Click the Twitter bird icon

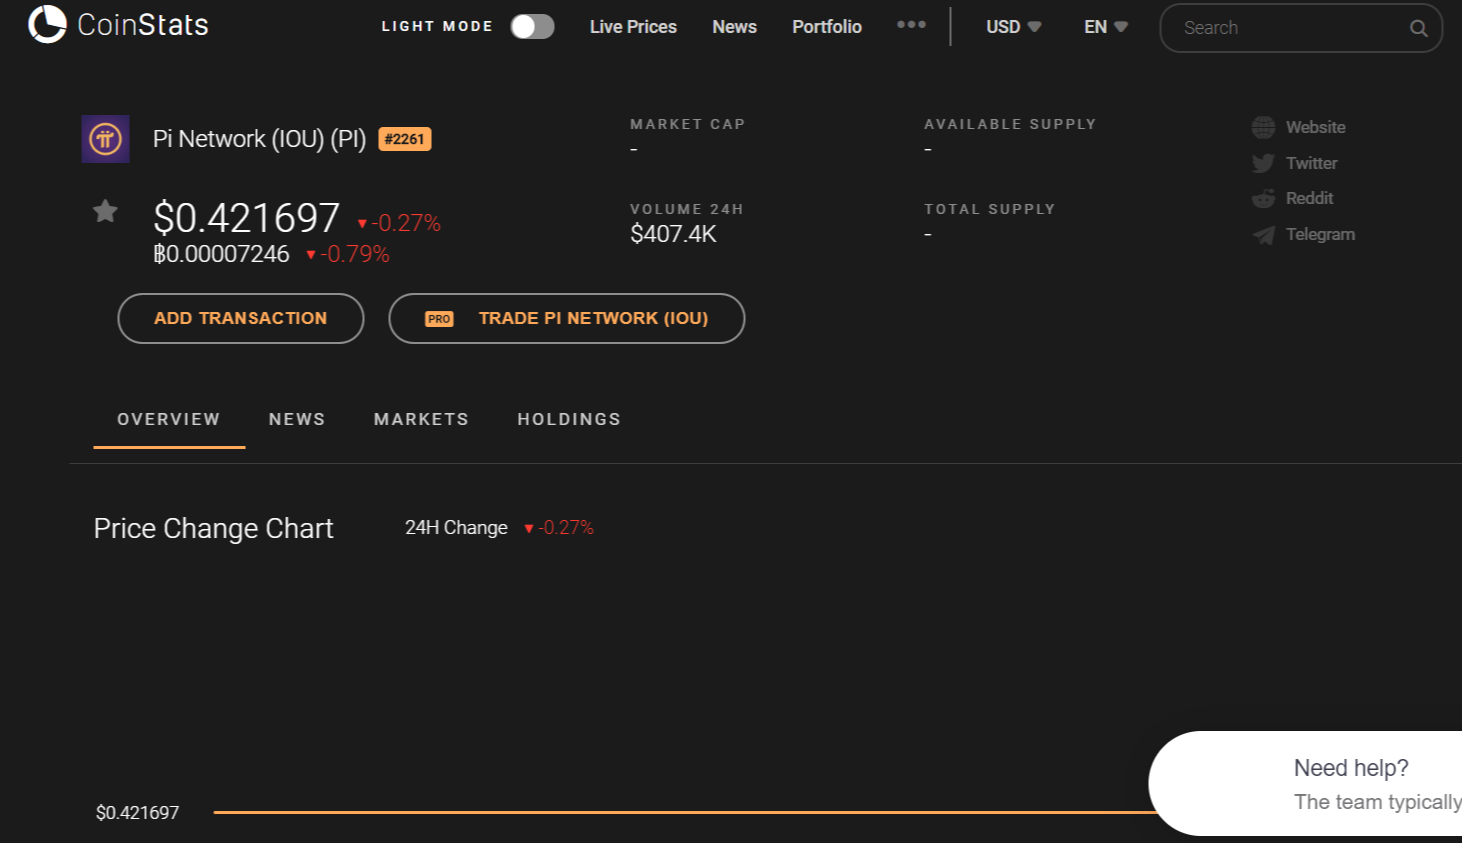[1263, 163]
